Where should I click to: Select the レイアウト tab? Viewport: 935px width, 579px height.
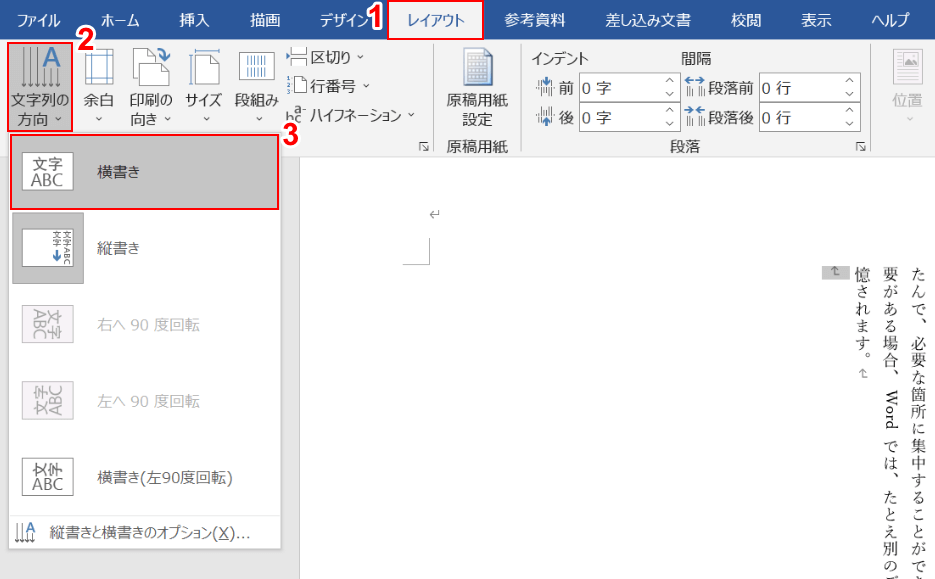click(435, 20)
